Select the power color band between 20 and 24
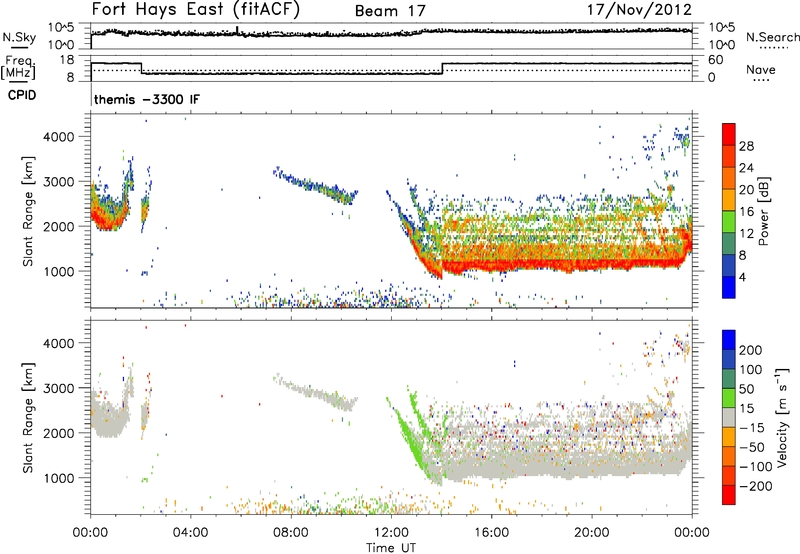800x554 pixels. coord(729,179)
